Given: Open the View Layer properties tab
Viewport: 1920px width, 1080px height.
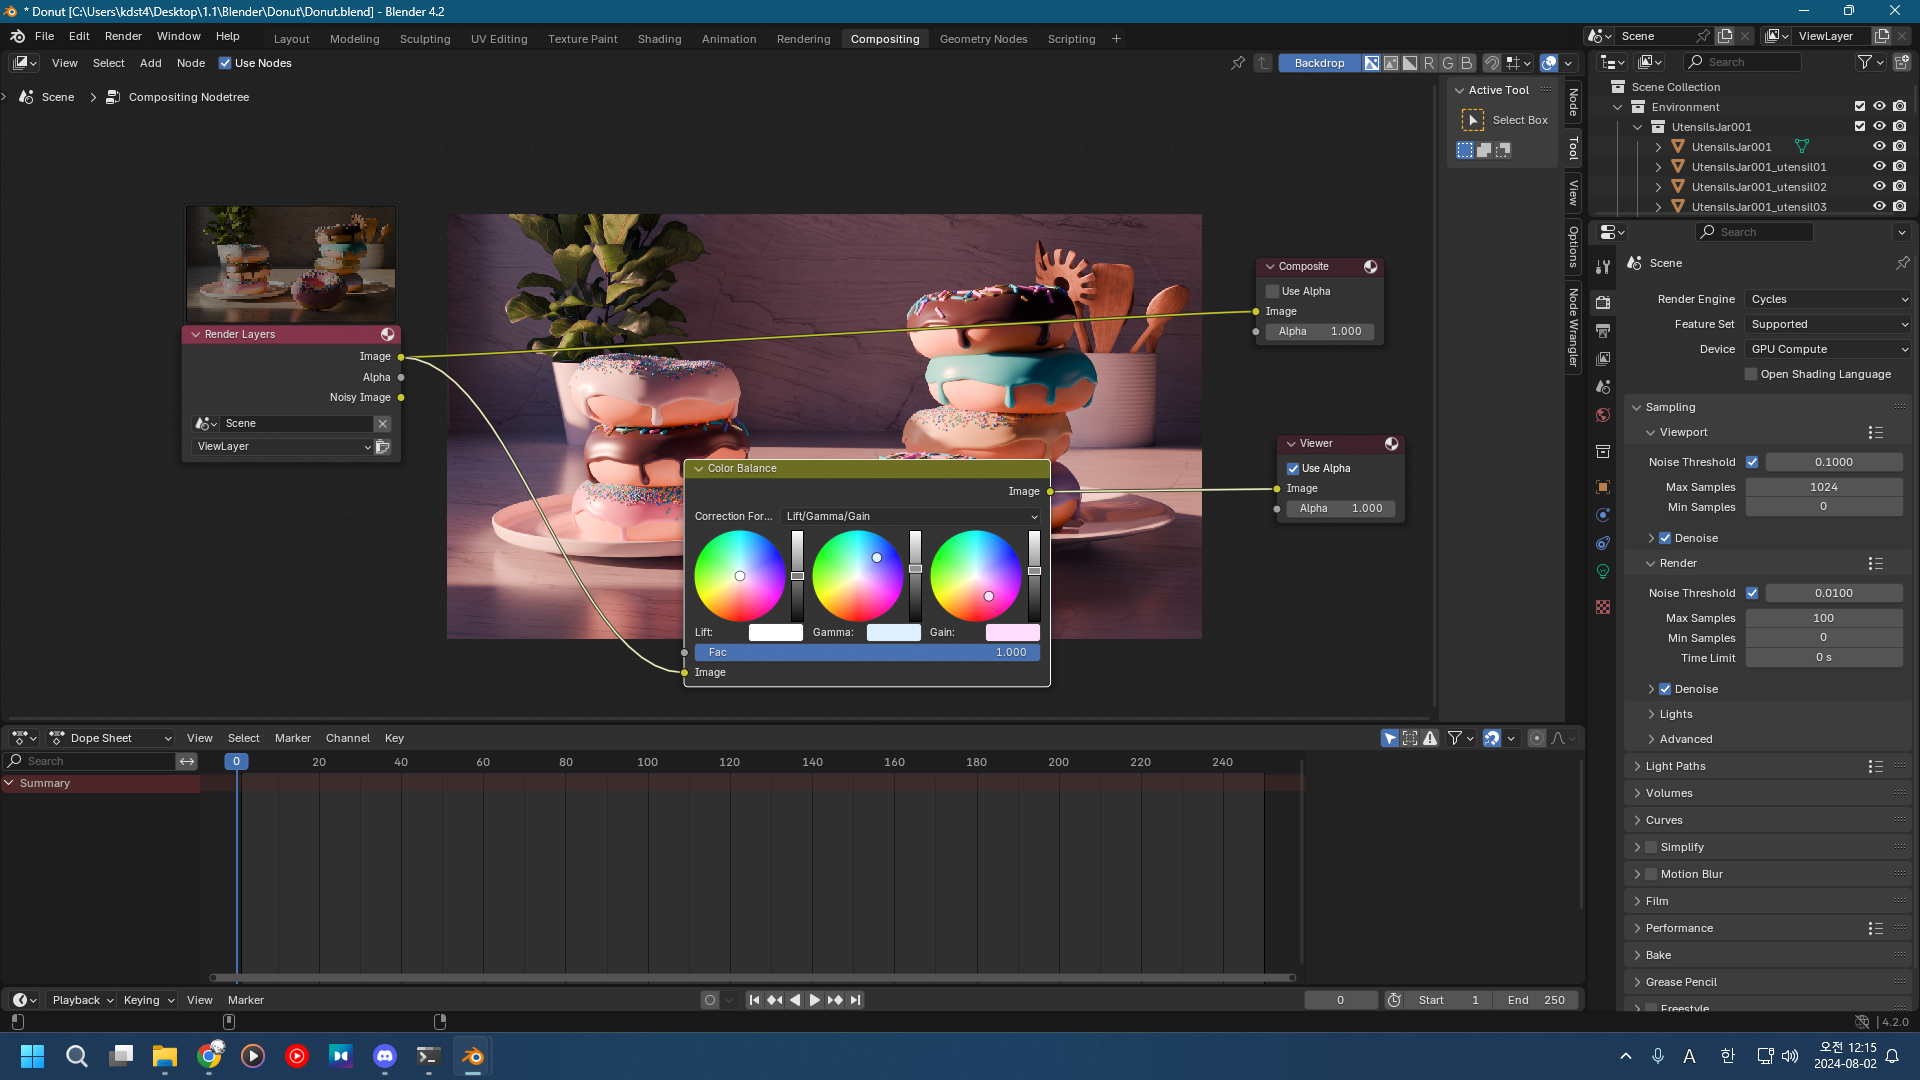Looking at the screenshot, I should tap(1603, 359).
